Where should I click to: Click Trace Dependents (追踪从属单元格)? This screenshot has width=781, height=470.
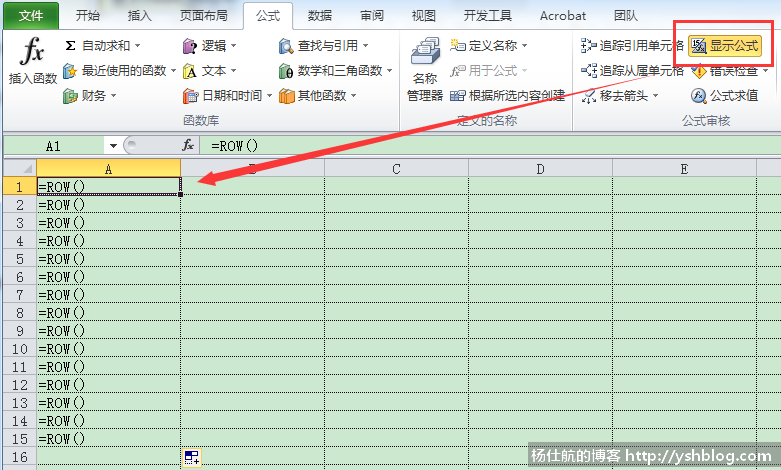click(632, 71)
